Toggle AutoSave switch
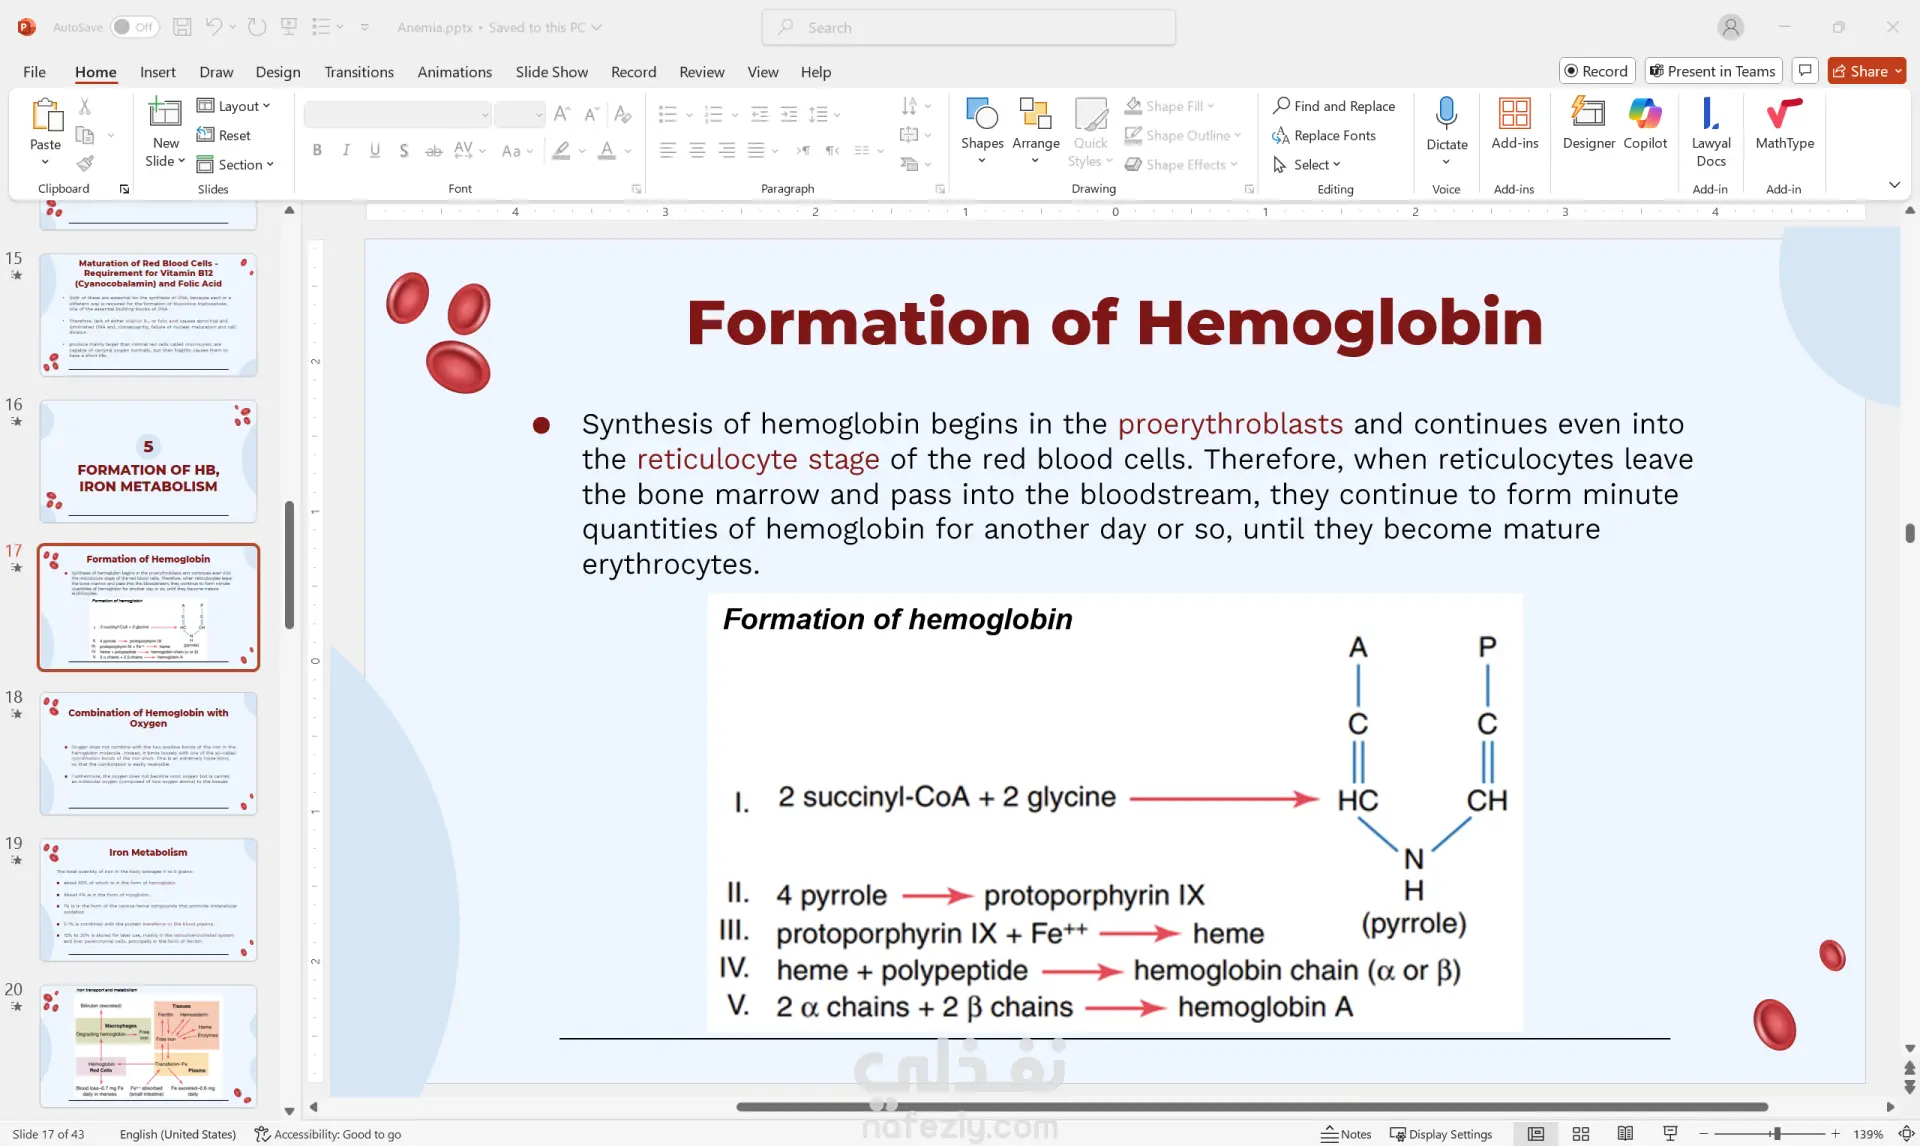This screenshot has width=1920, height=1146. [x=133, y=27]
